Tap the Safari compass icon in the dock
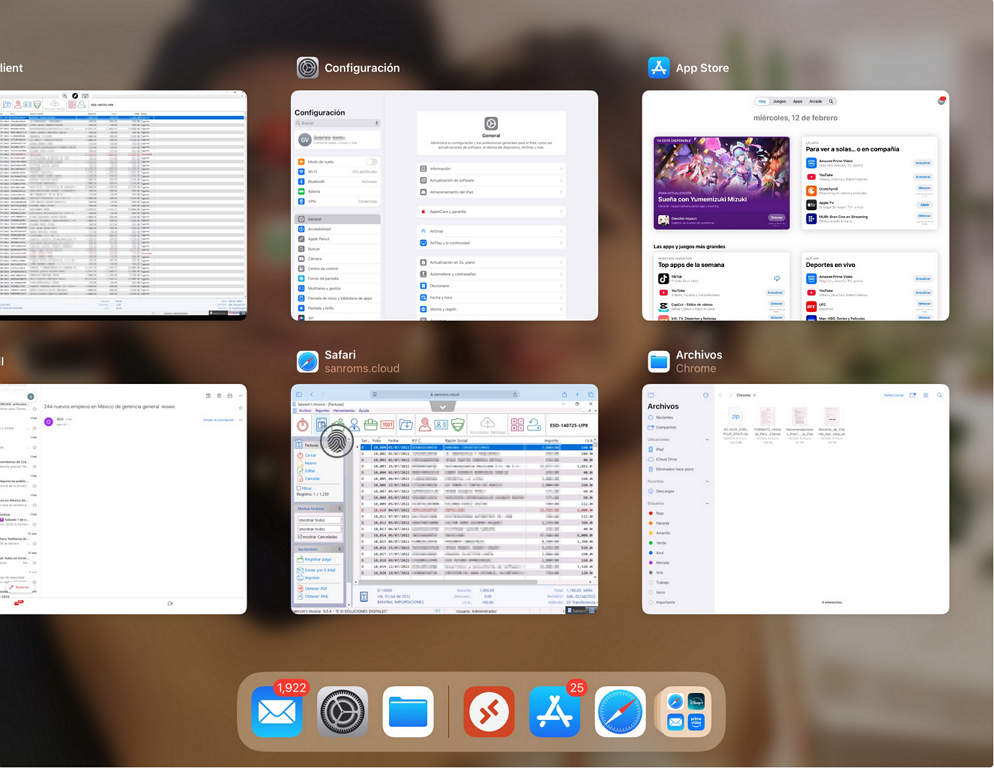This screenshot has height=768, width=994. click(x=620, y=711)
